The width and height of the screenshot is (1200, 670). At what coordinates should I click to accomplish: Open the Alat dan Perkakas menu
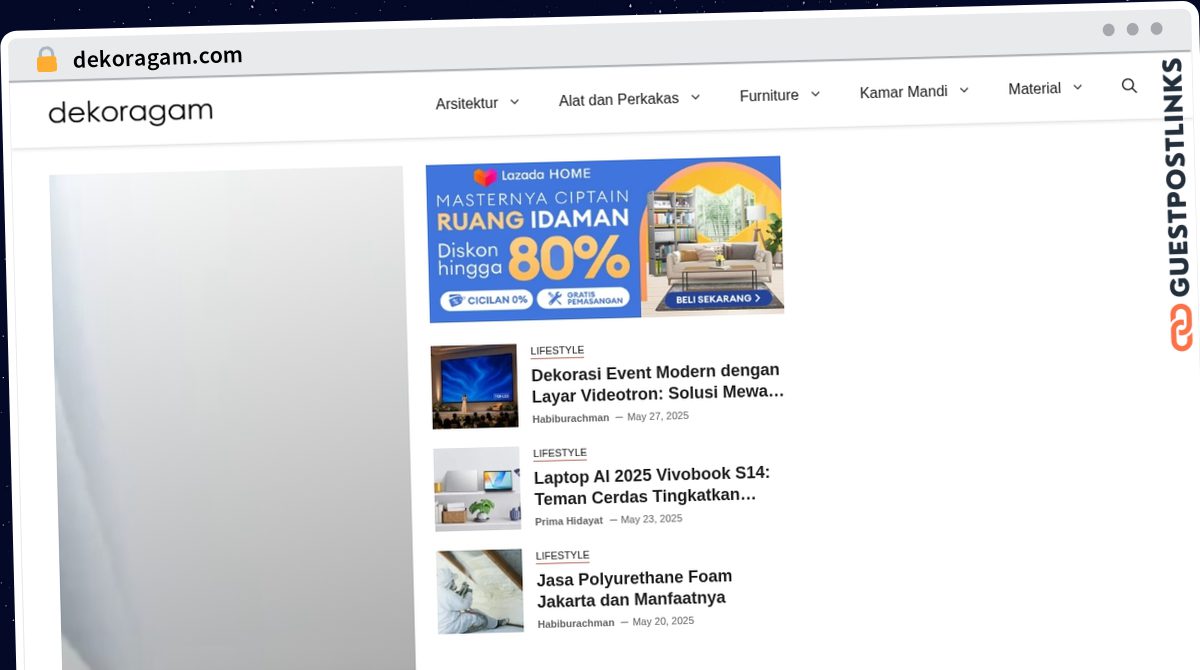[619, 99]
